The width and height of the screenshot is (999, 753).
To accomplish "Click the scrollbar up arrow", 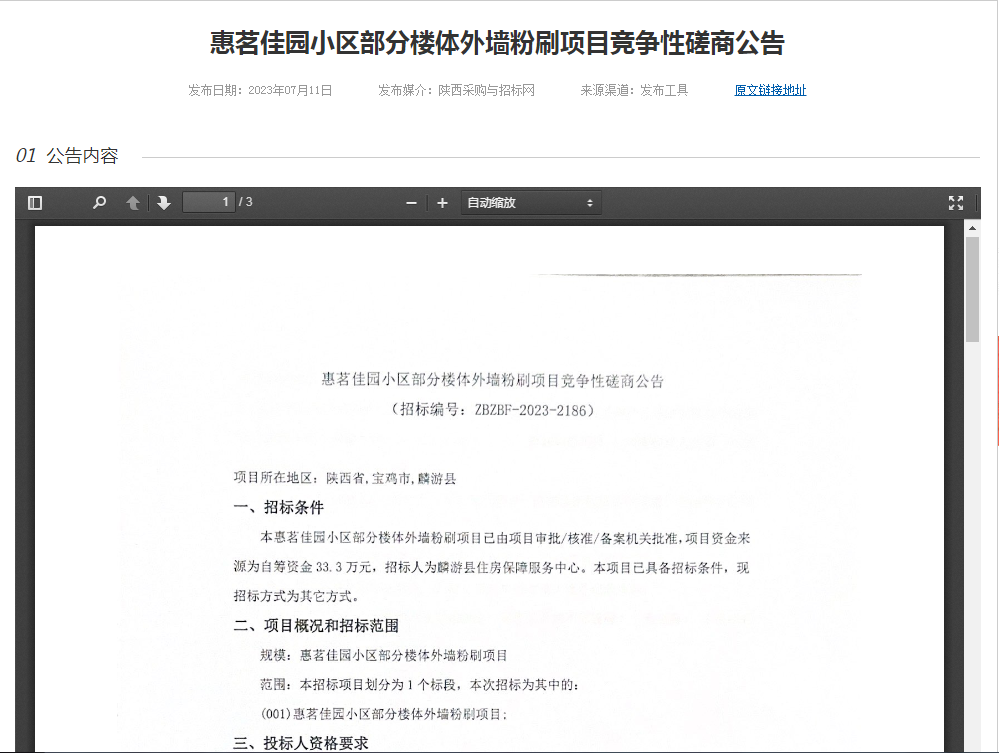I will pyautogui.click(x=972, y=227).
